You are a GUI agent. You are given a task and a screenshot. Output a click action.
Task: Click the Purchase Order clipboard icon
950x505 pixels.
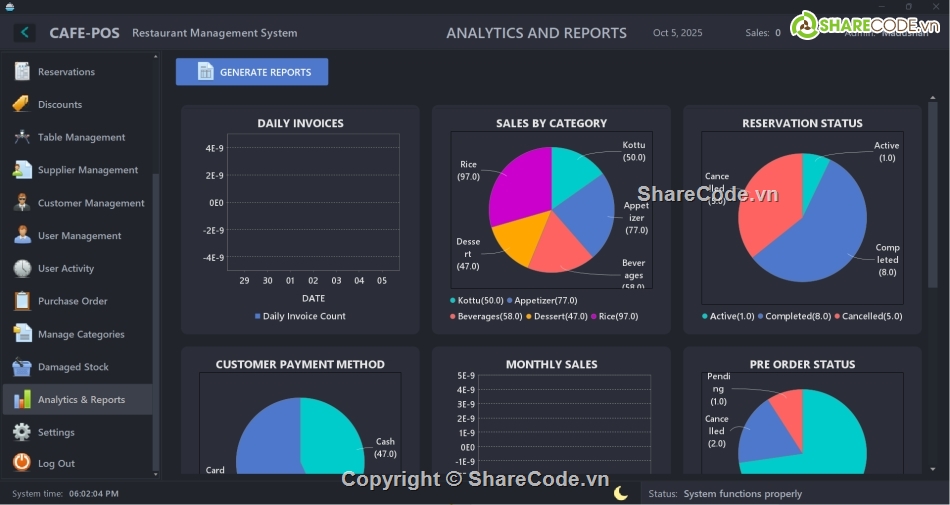(21, 301)
